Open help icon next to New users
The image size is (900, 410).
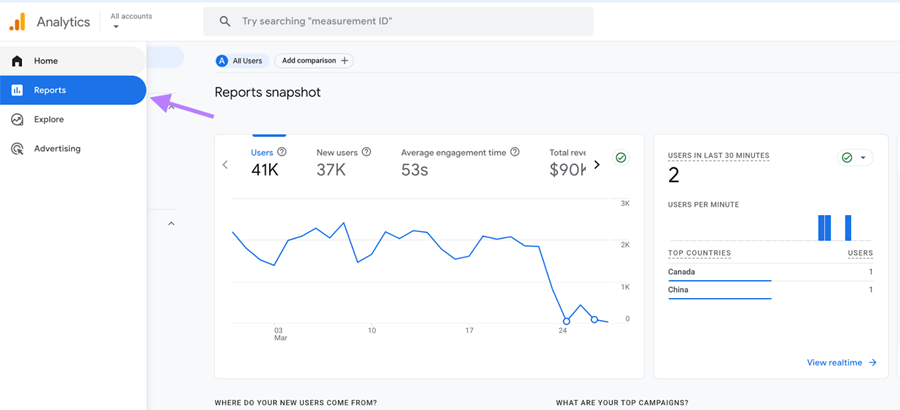pyautogui.click(x=366, y=152)
